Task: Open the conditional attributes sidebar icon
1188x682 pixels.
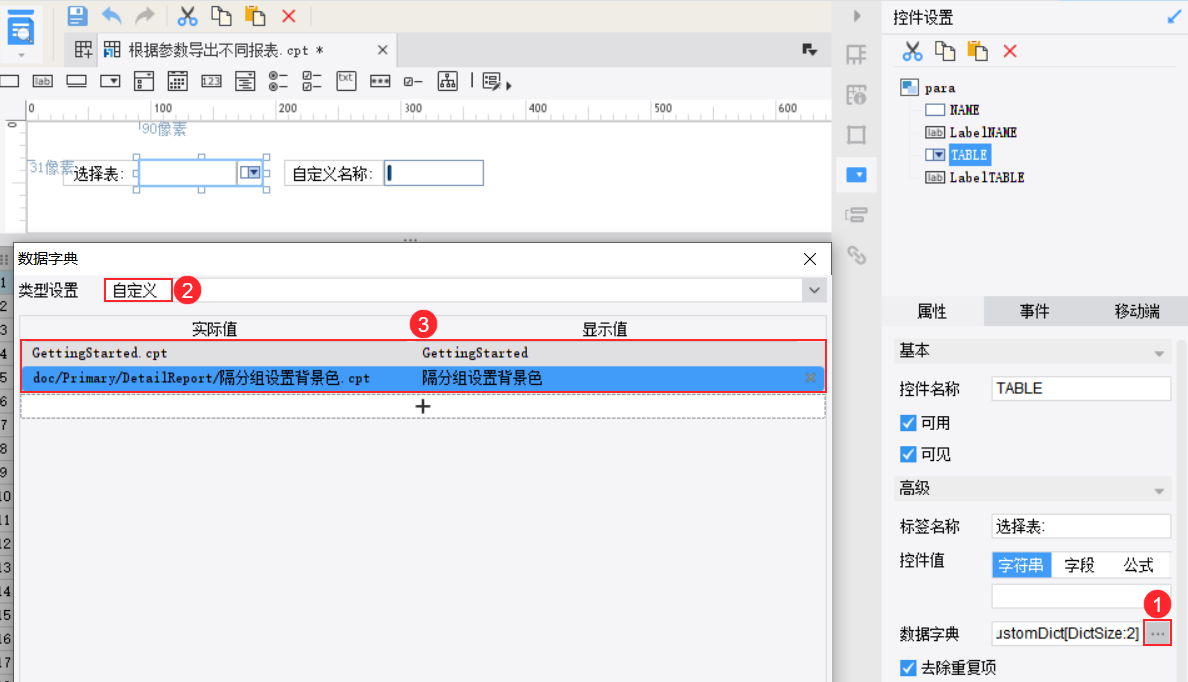Action: tap(856, 215)
